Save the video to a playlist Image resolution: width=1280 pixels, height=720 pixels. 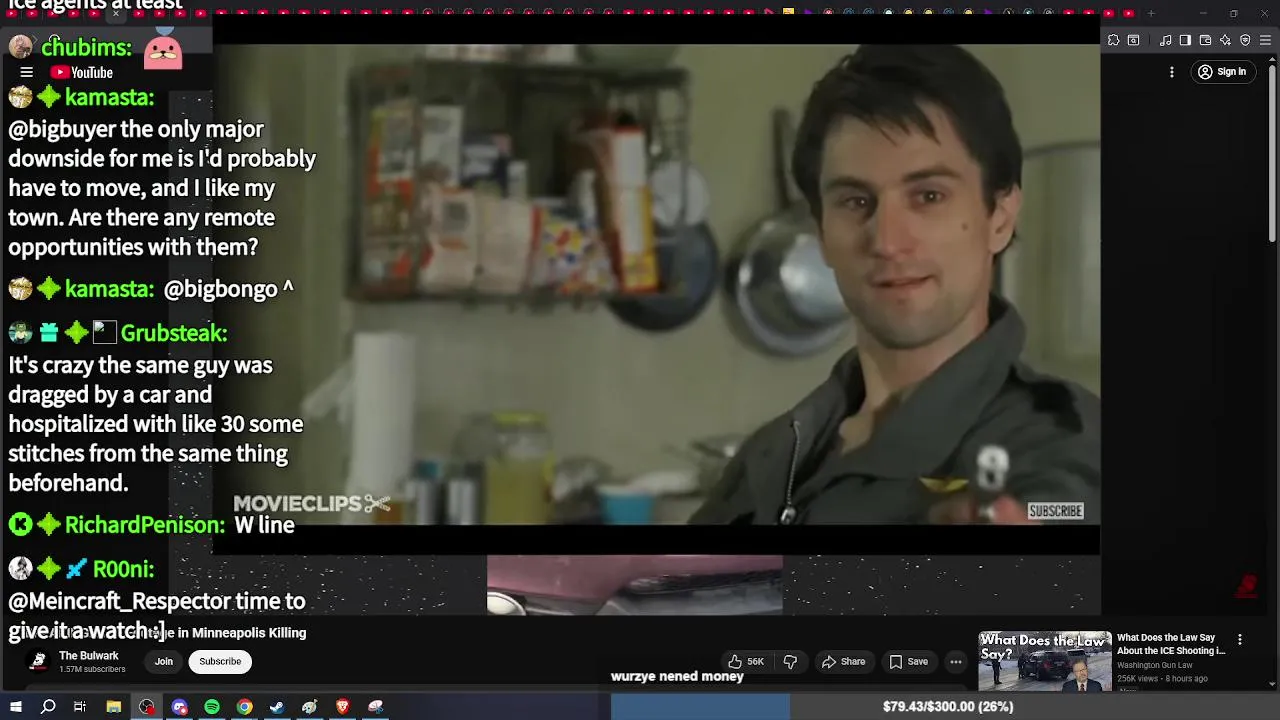pos(909,661)
